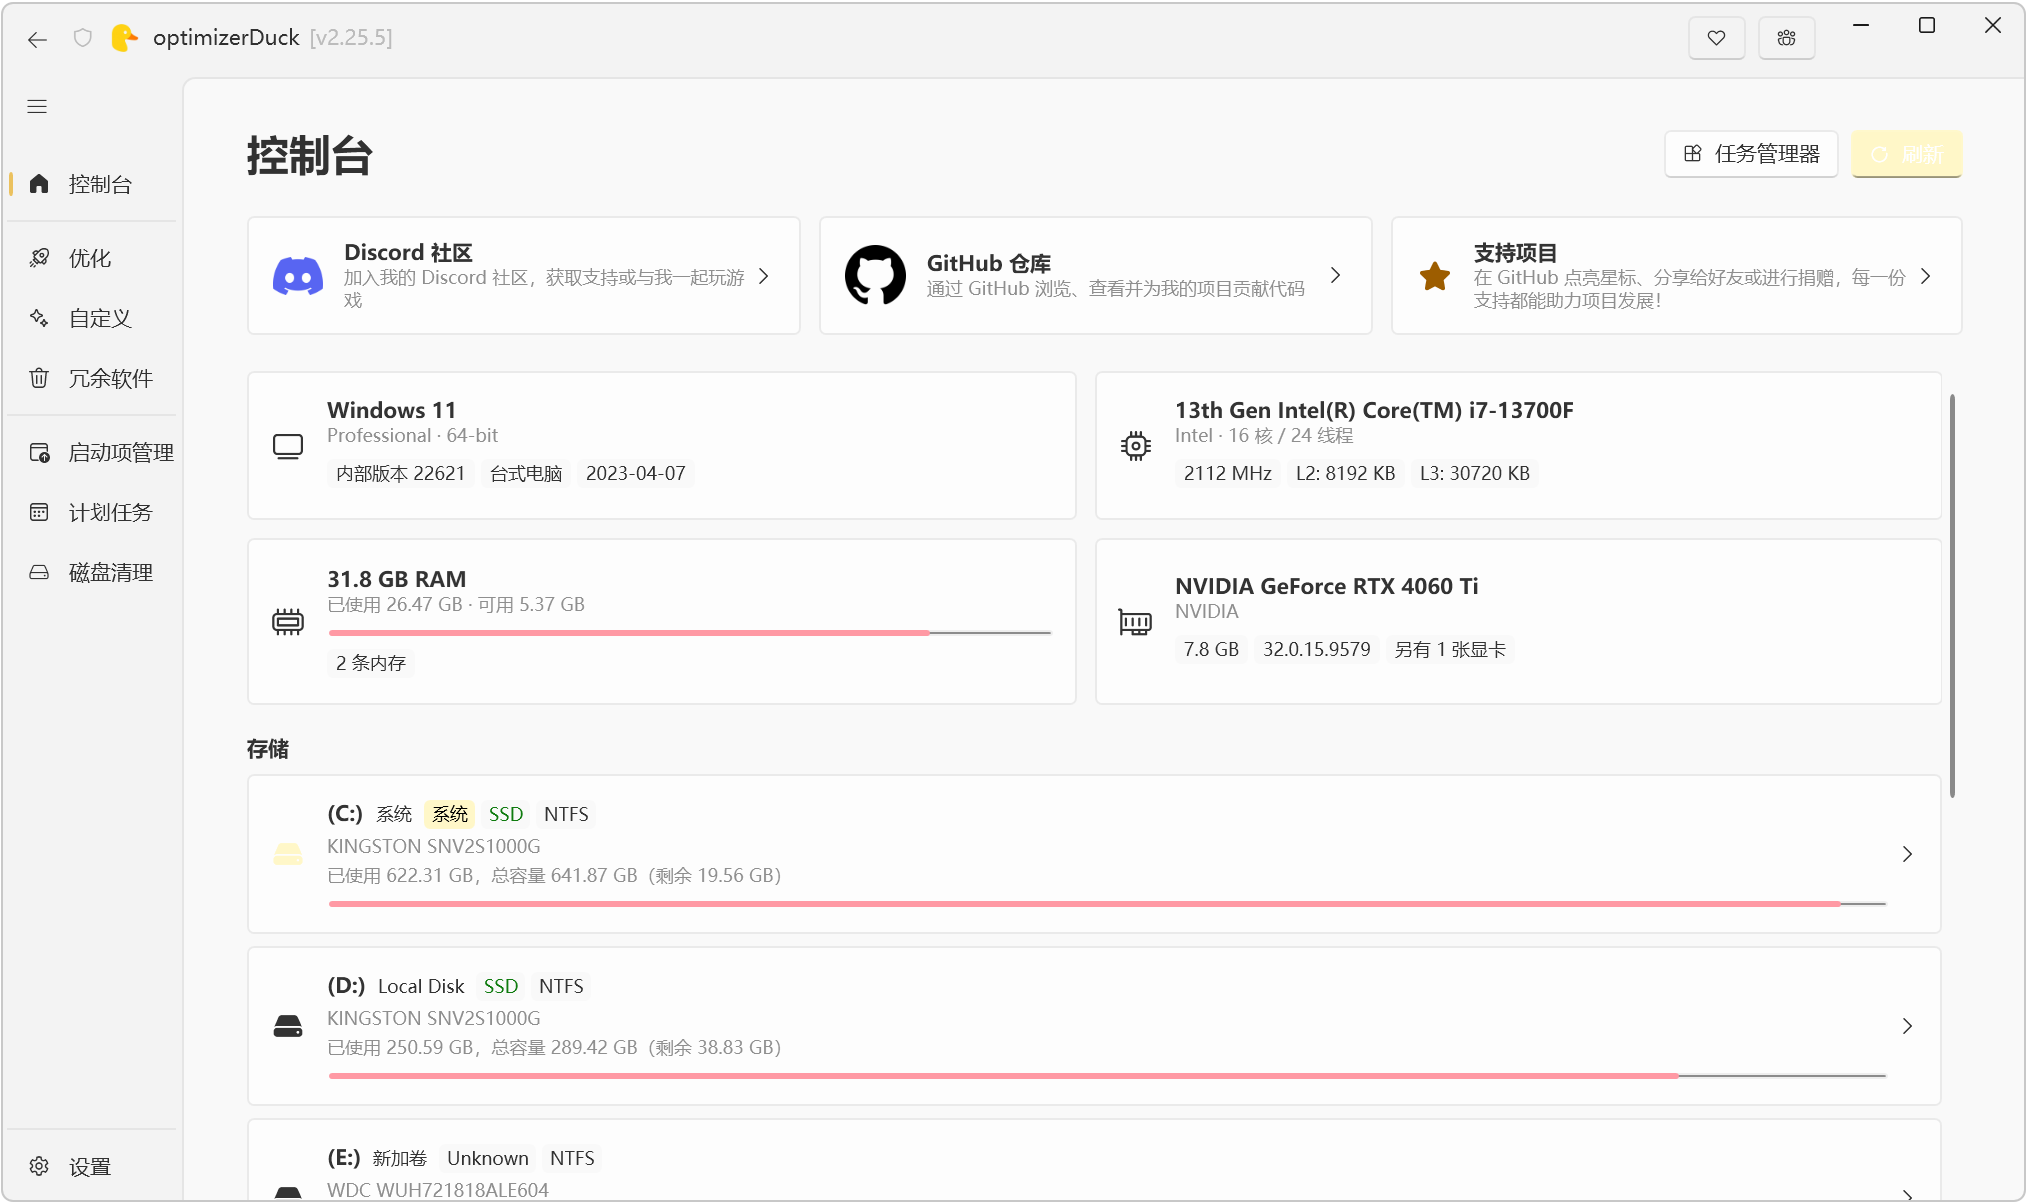Click the 2 条内存 tag
The image size is (2028, 1204).
tap(371, 663)
